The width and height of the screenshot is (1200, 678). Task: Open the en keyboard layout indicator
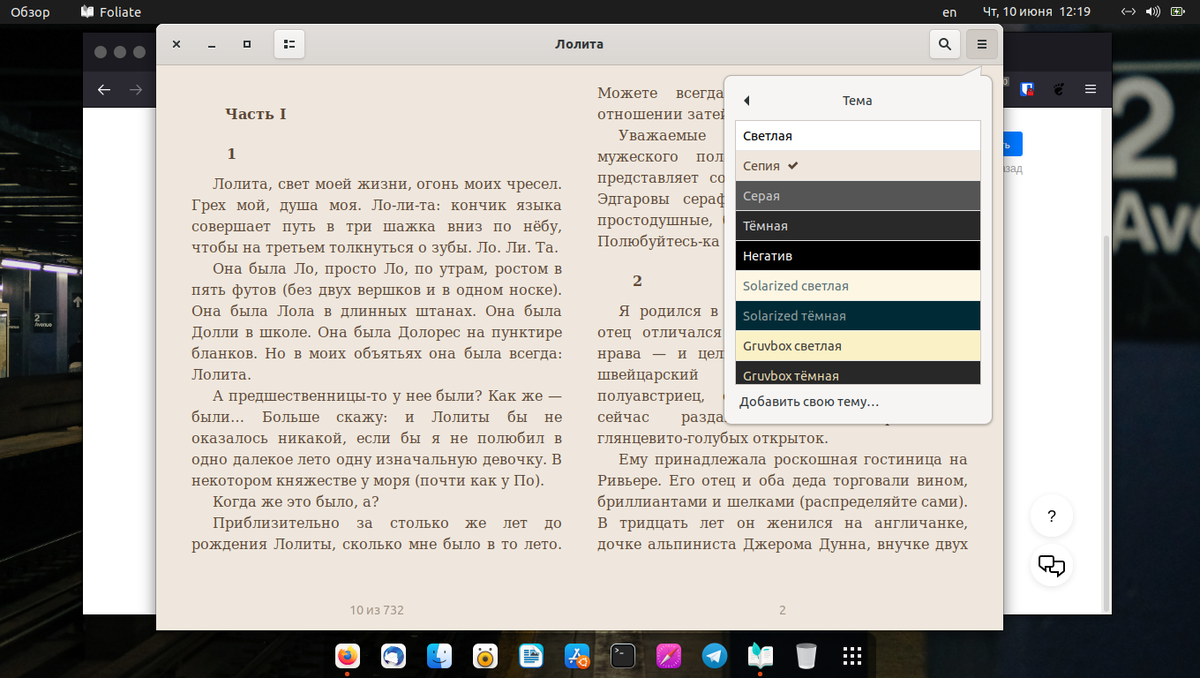click(950, 12)
